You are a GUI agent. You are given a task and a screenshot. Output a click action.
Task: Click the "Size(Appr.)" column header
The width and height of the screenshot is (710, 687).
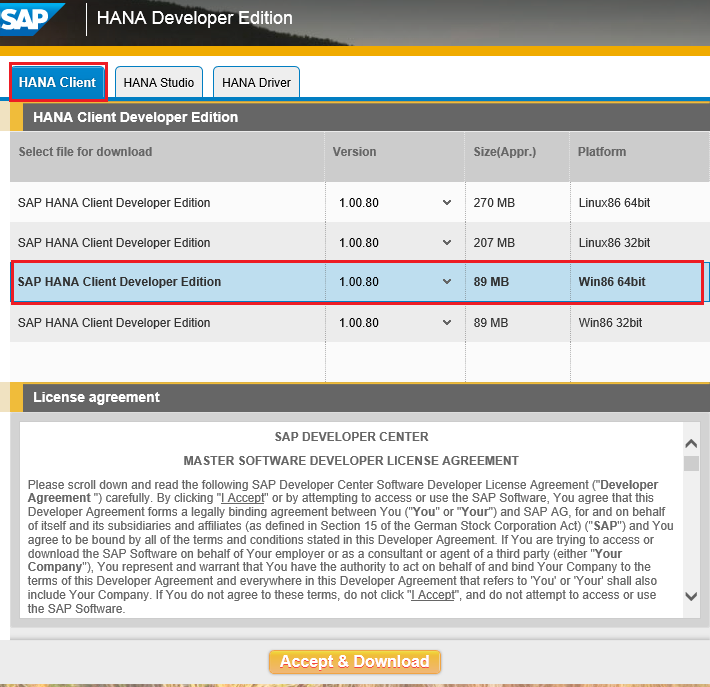[x=505, y=152]
